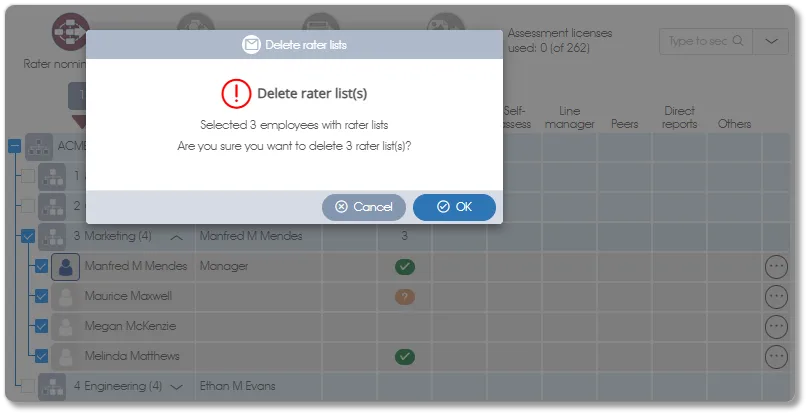Click the orange pending status for Maurice Maxwell

click(x=405, y=297)
